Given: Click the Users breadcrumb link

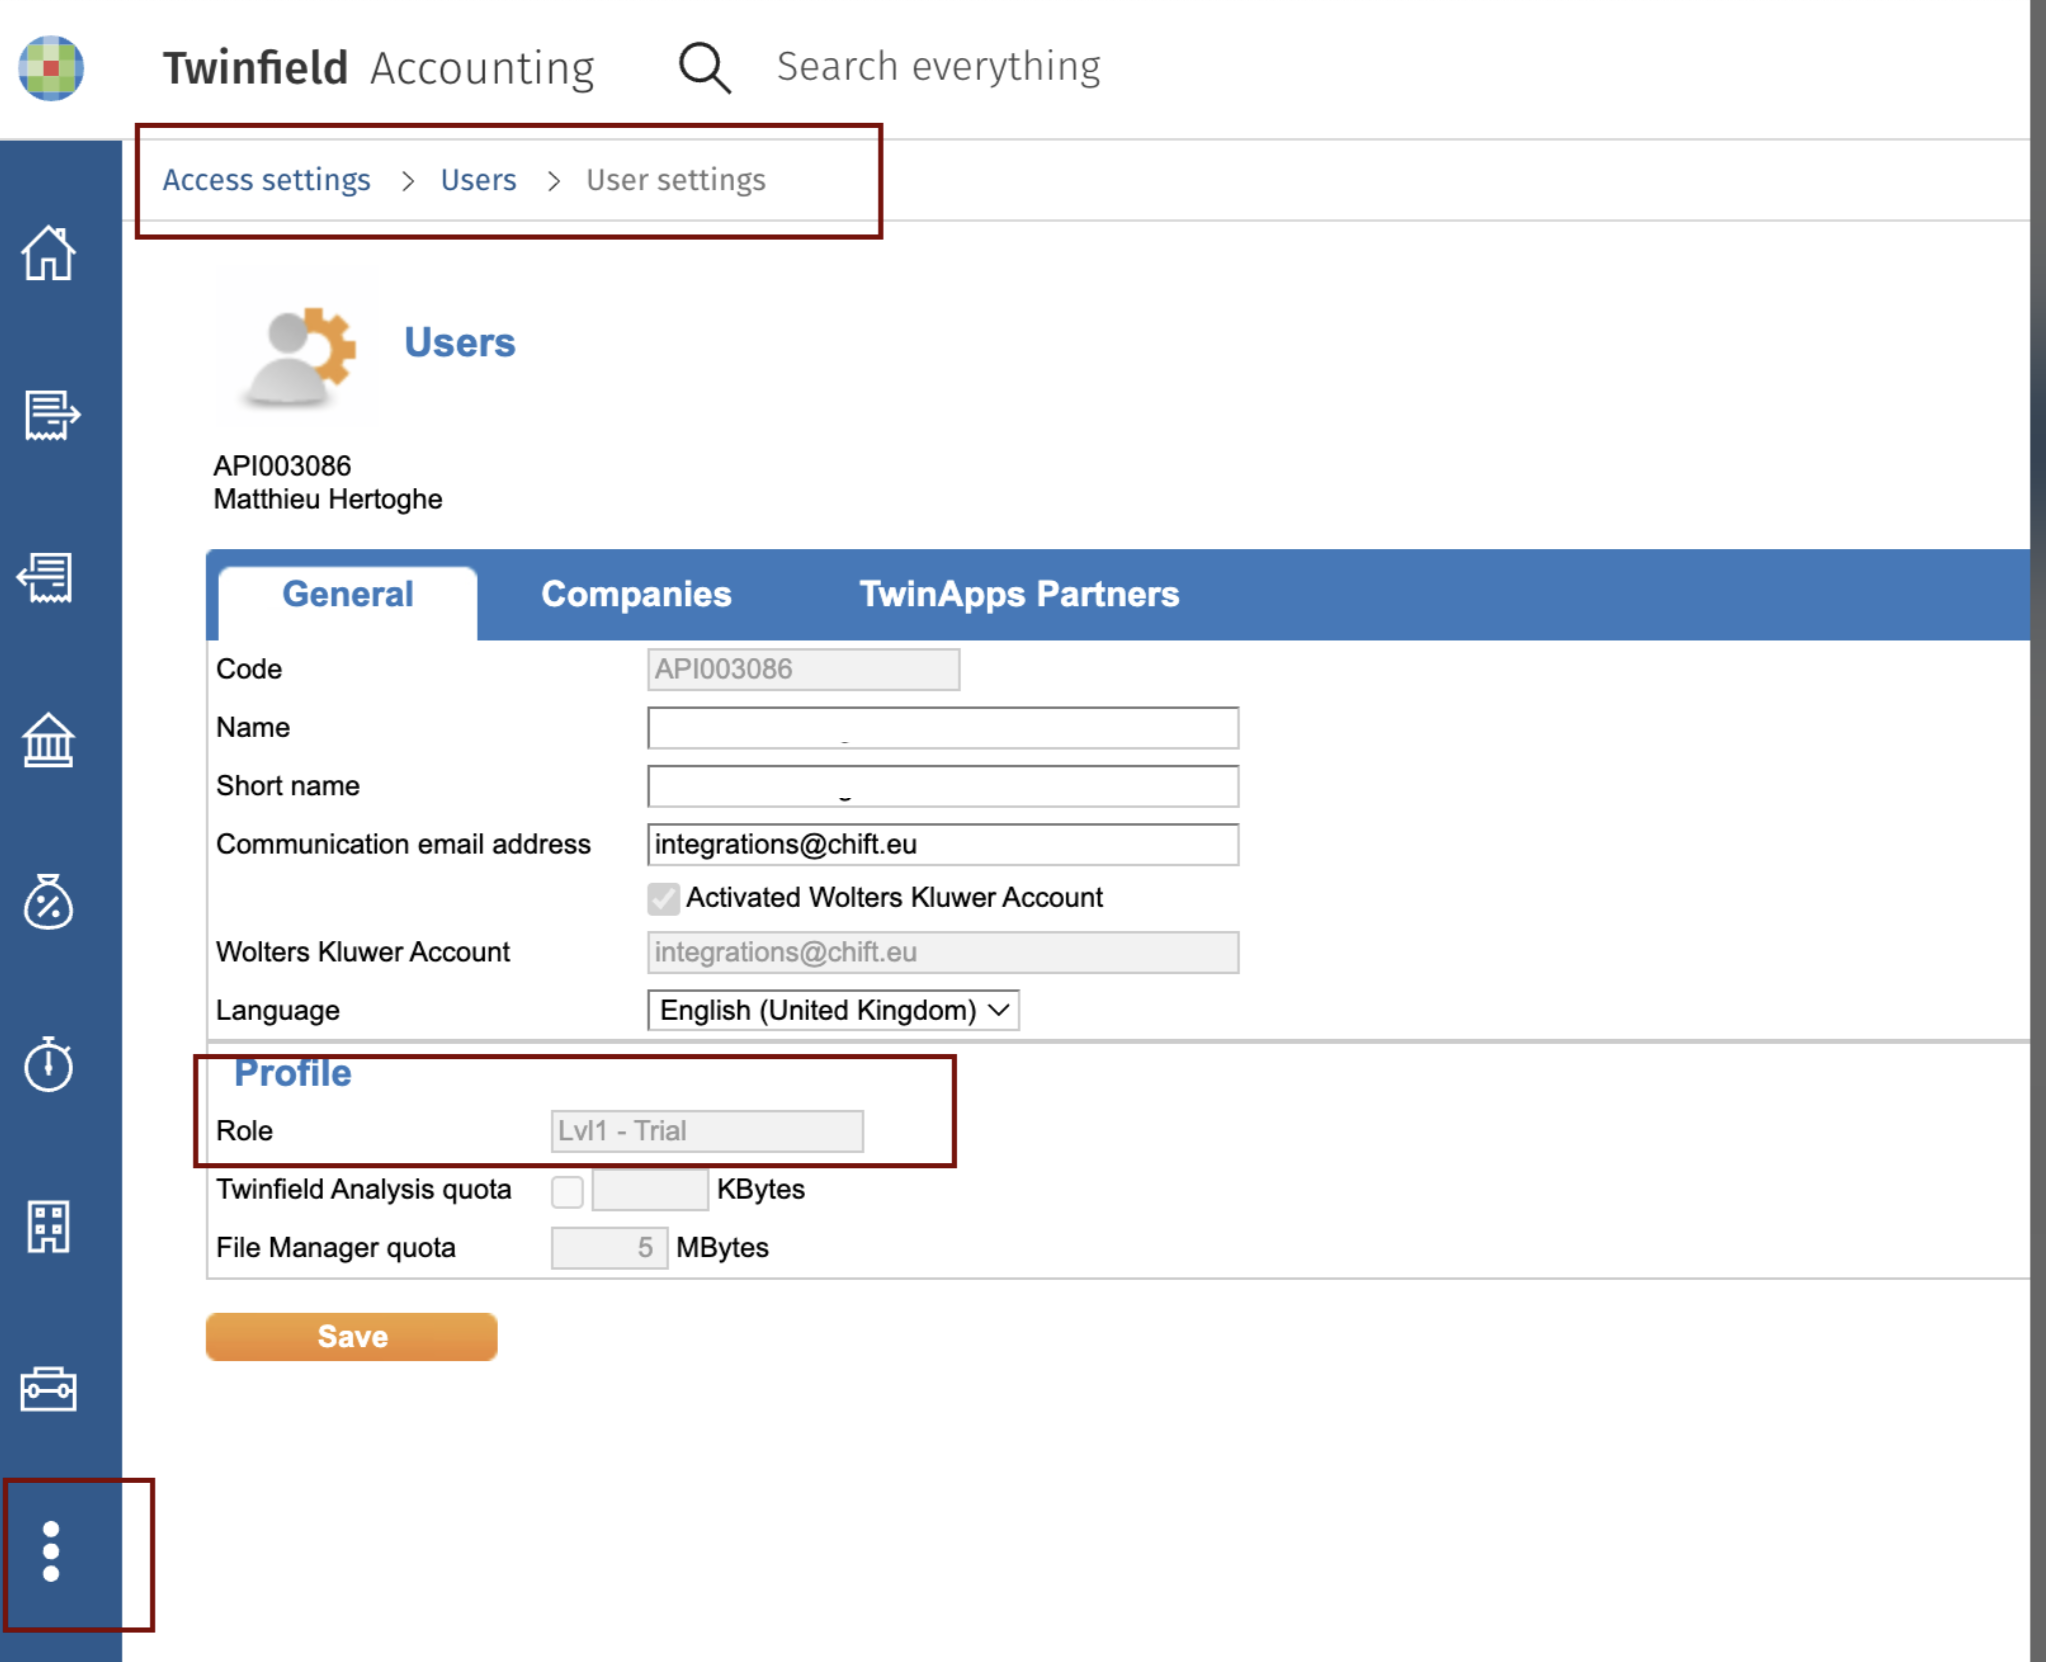Looking at the screenshot, I should point(478,180).
